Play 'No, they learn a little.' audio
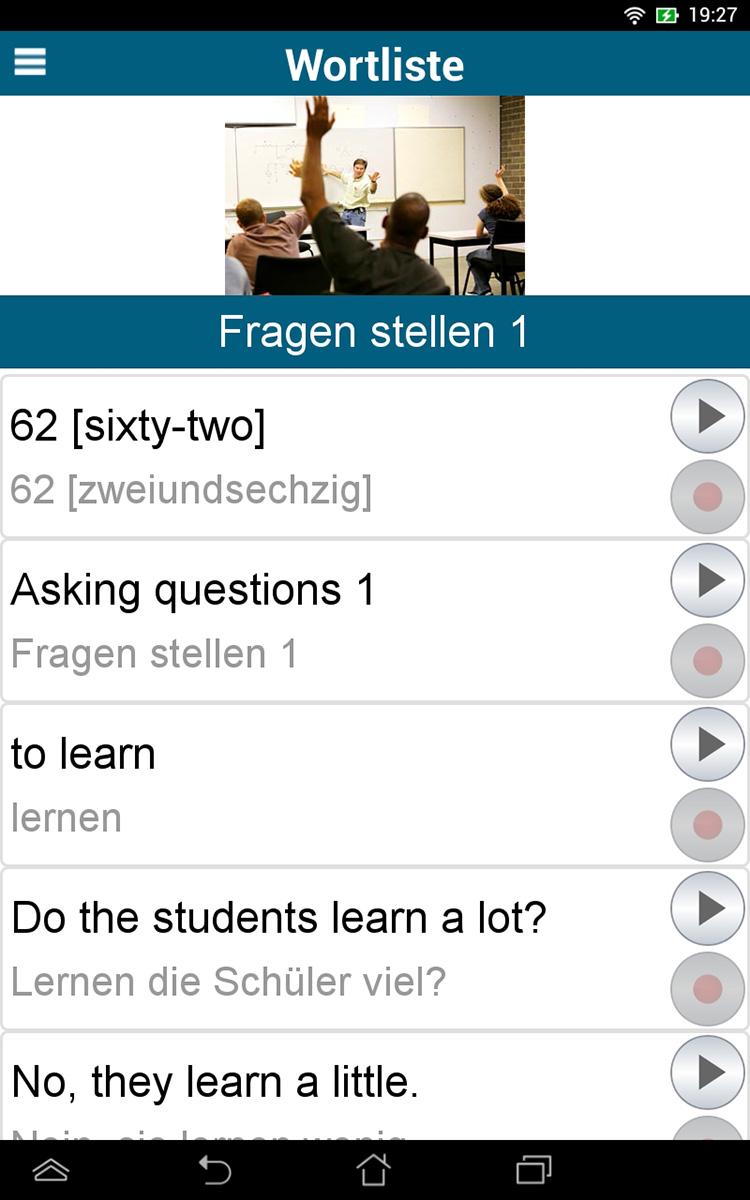The width and height of the screenshot is (750, 1200). point(707,1072)
